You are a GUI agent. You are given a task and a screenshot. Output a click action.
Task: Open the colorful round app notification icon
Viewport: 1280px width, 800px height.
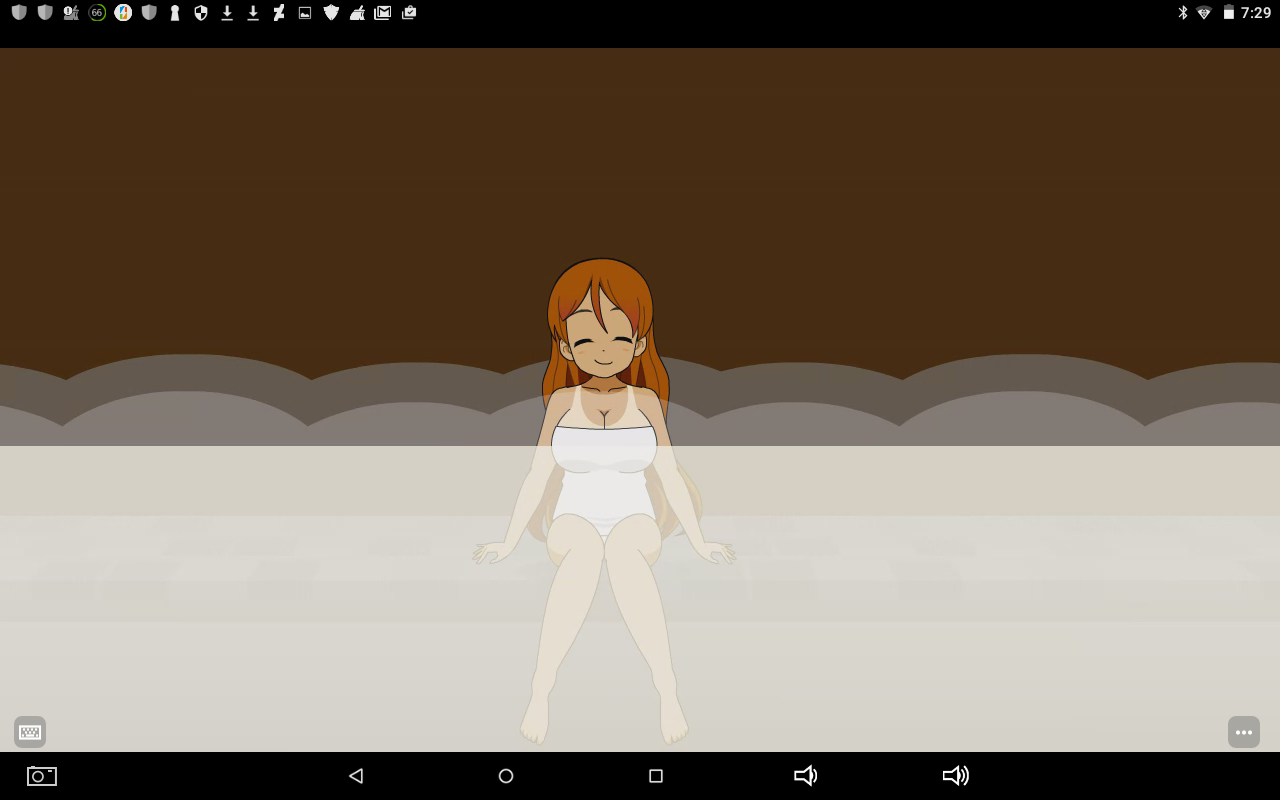coord(123,13)
